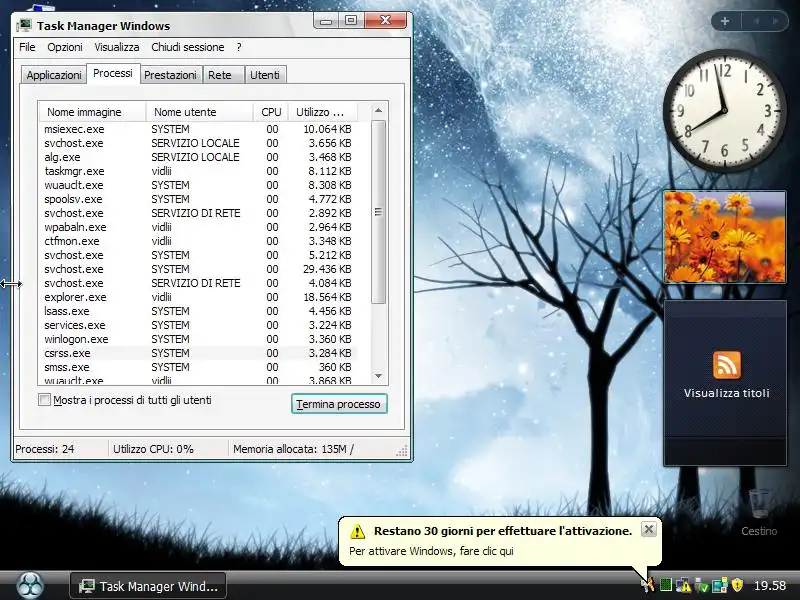Viewport: 800px width, 600px height.
Task: Open the Visualizza menu
Action: pos(117,47)
